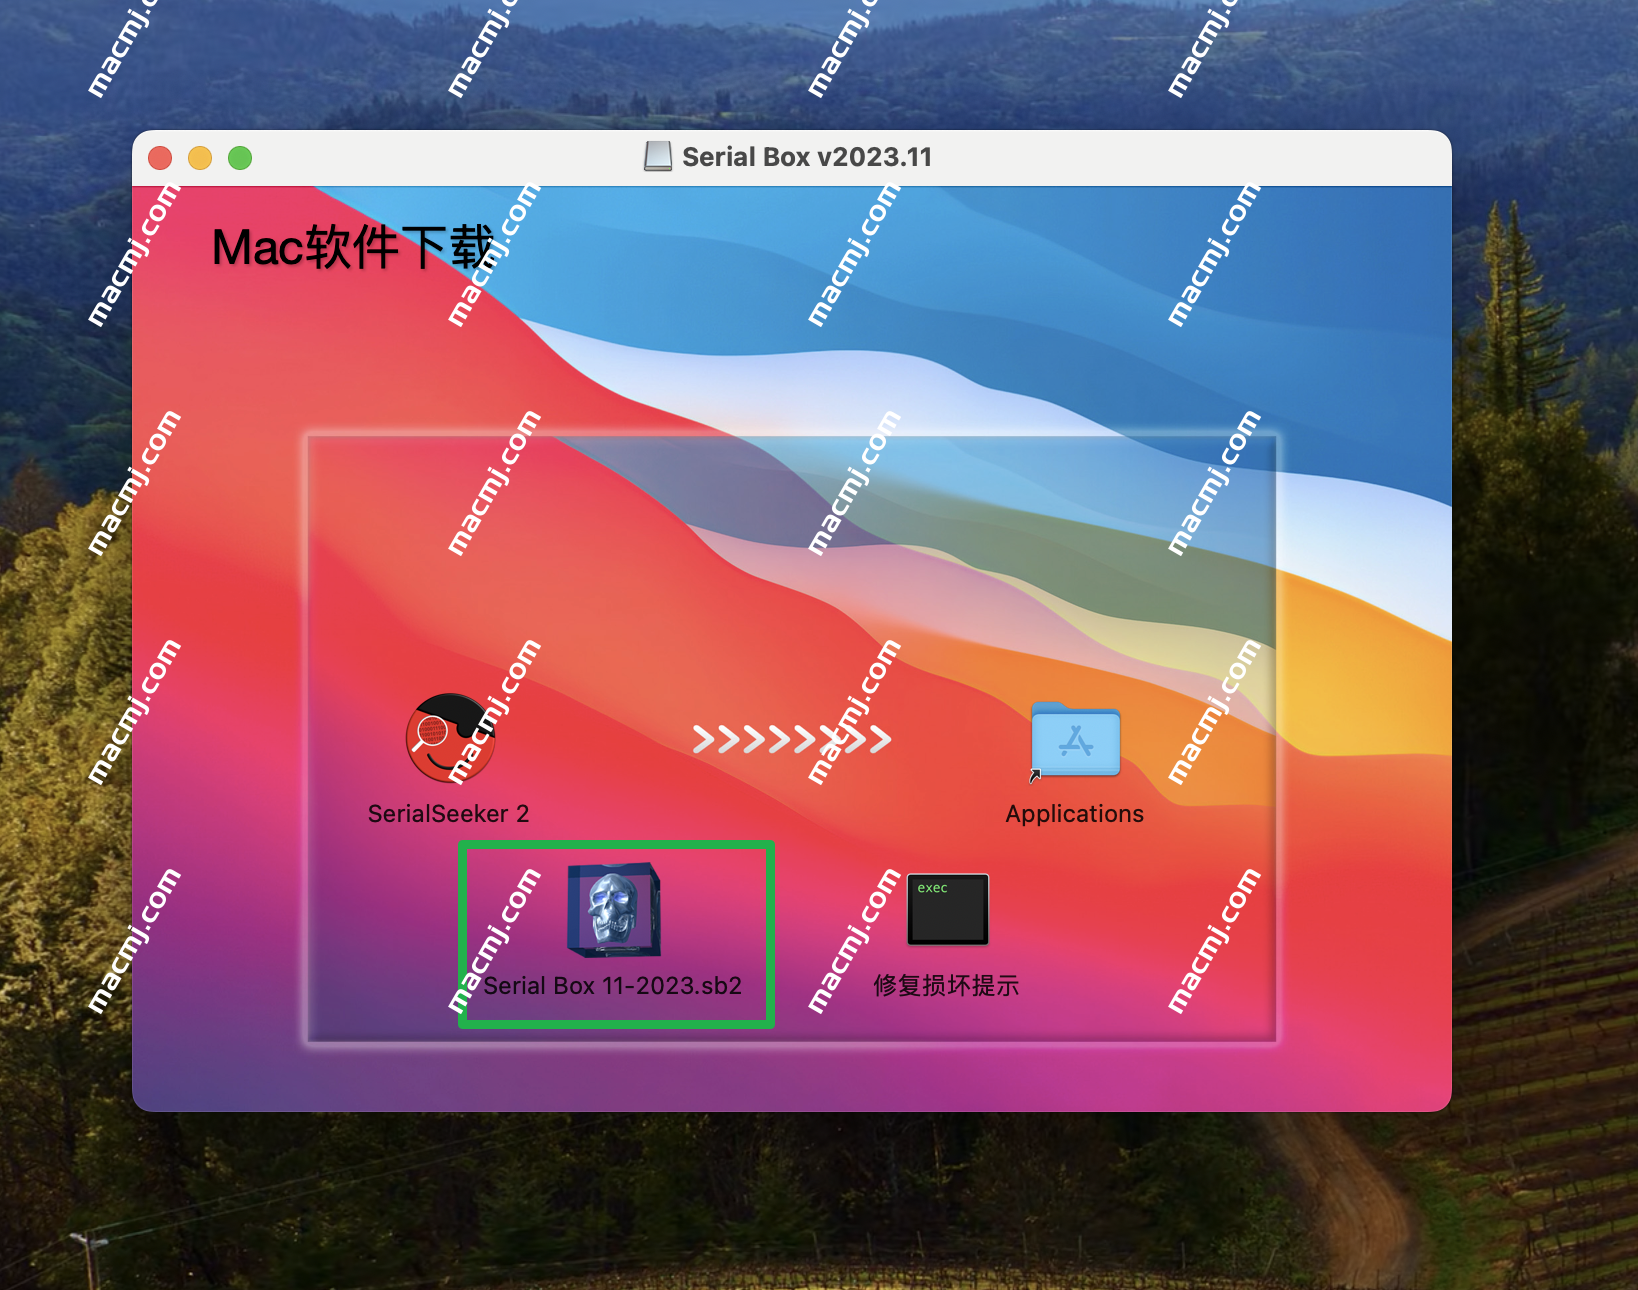
Task: Zoom the window with the green button
Action: 240,158
